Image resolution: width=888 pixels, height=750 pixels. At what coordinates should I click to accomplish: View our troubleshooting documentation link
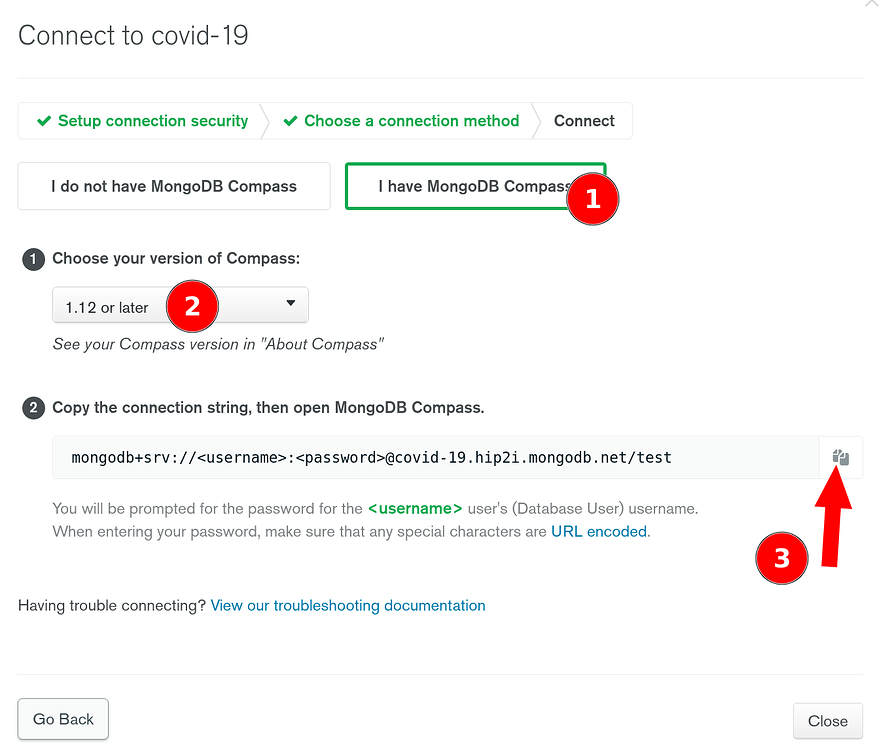(x=348, y=606)
